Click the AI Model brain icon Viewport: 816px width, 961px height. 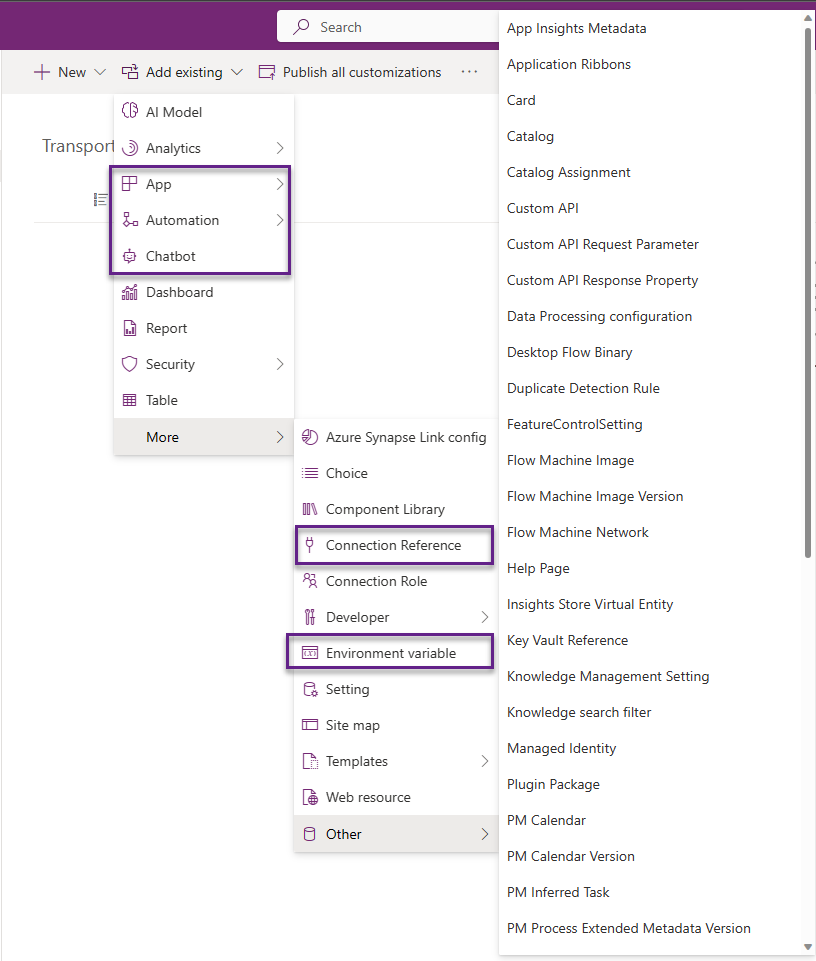click(x=129, y=111)
